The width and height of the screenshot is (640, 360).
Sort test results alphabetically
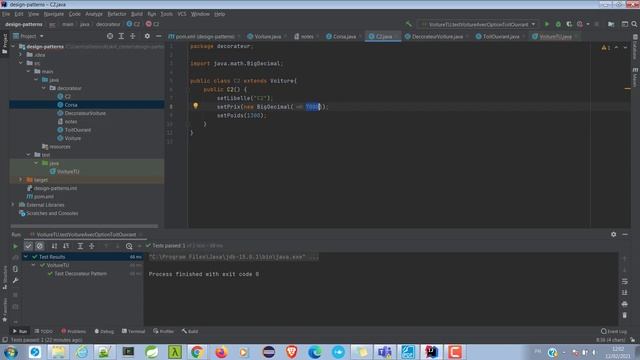(x=54, y=246)
